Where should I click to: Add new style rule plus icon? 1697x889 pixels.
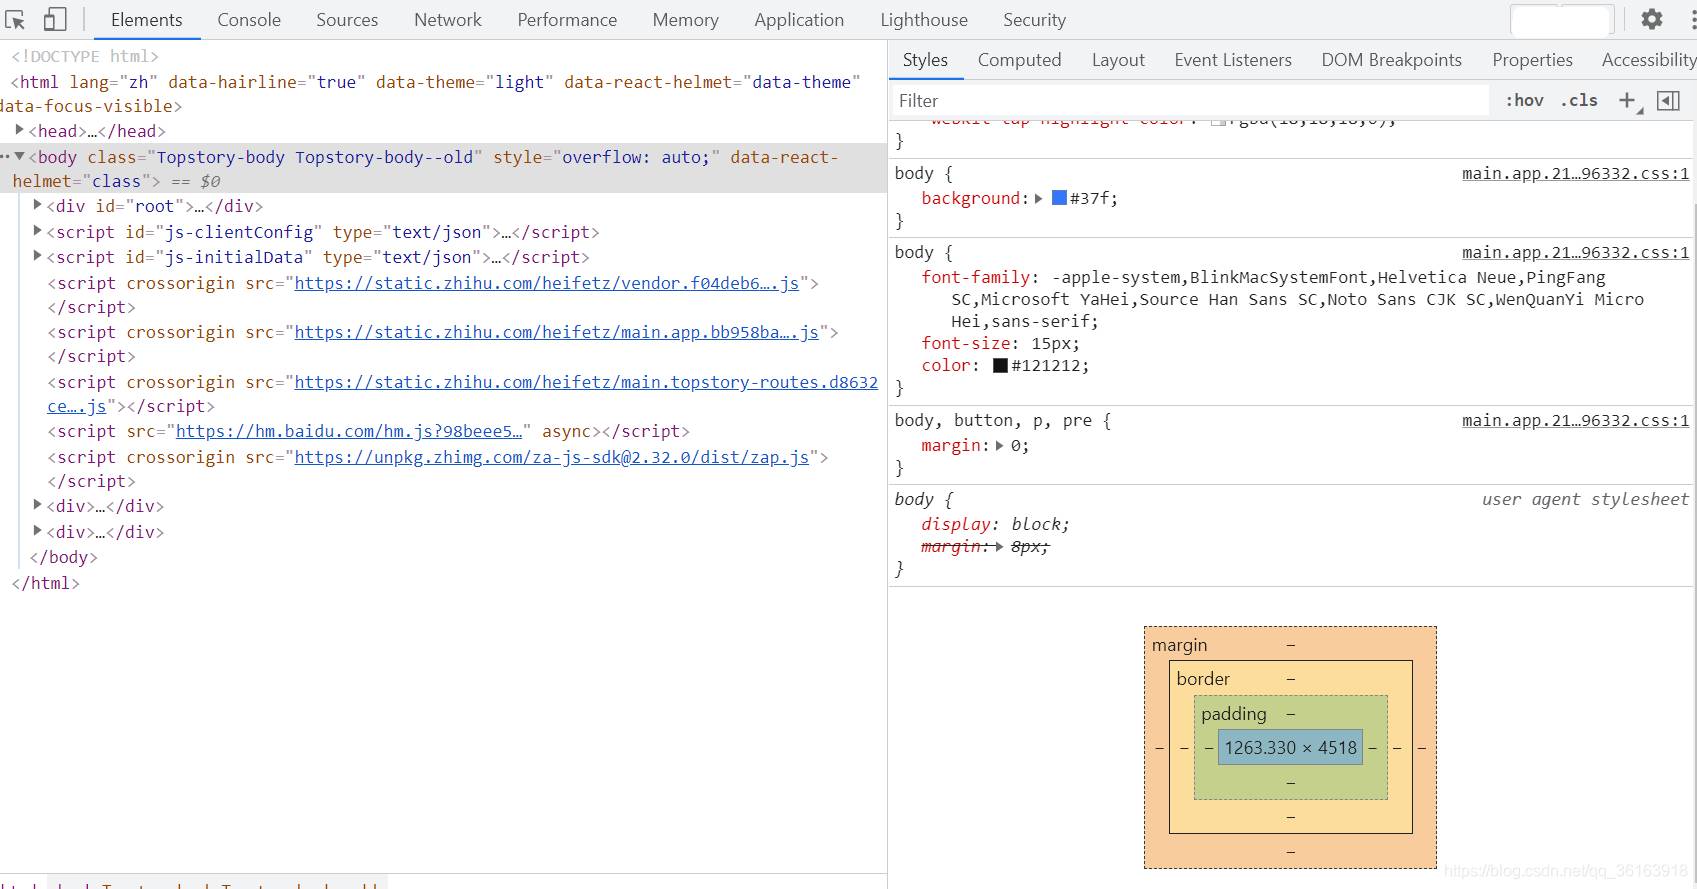pos(1628,100)
